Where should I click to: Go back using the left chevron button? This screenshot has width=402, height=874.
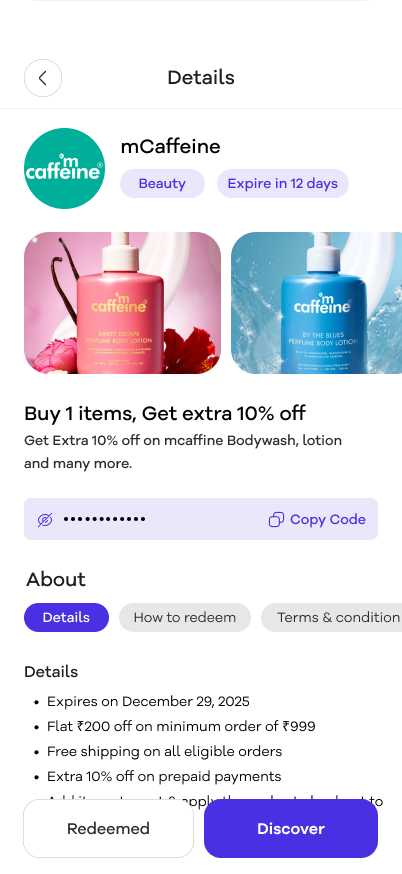[x=43, y=78]
